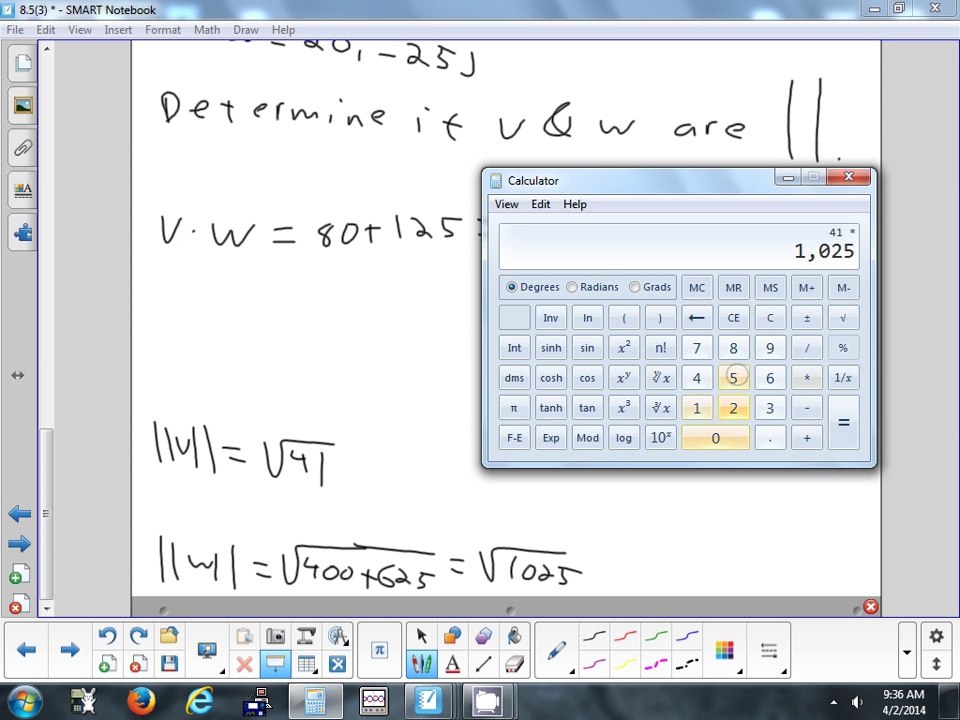Open the math pi tools button

click(379, 650)
